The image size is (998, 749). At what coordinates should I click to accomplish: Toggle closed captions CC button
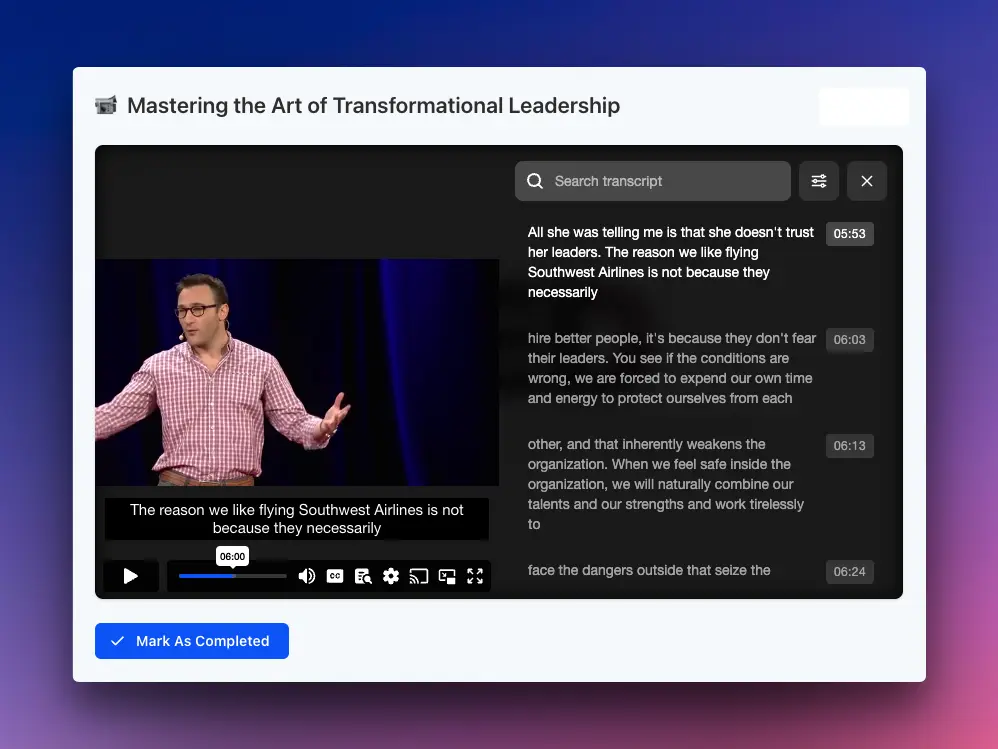[335, 576]
